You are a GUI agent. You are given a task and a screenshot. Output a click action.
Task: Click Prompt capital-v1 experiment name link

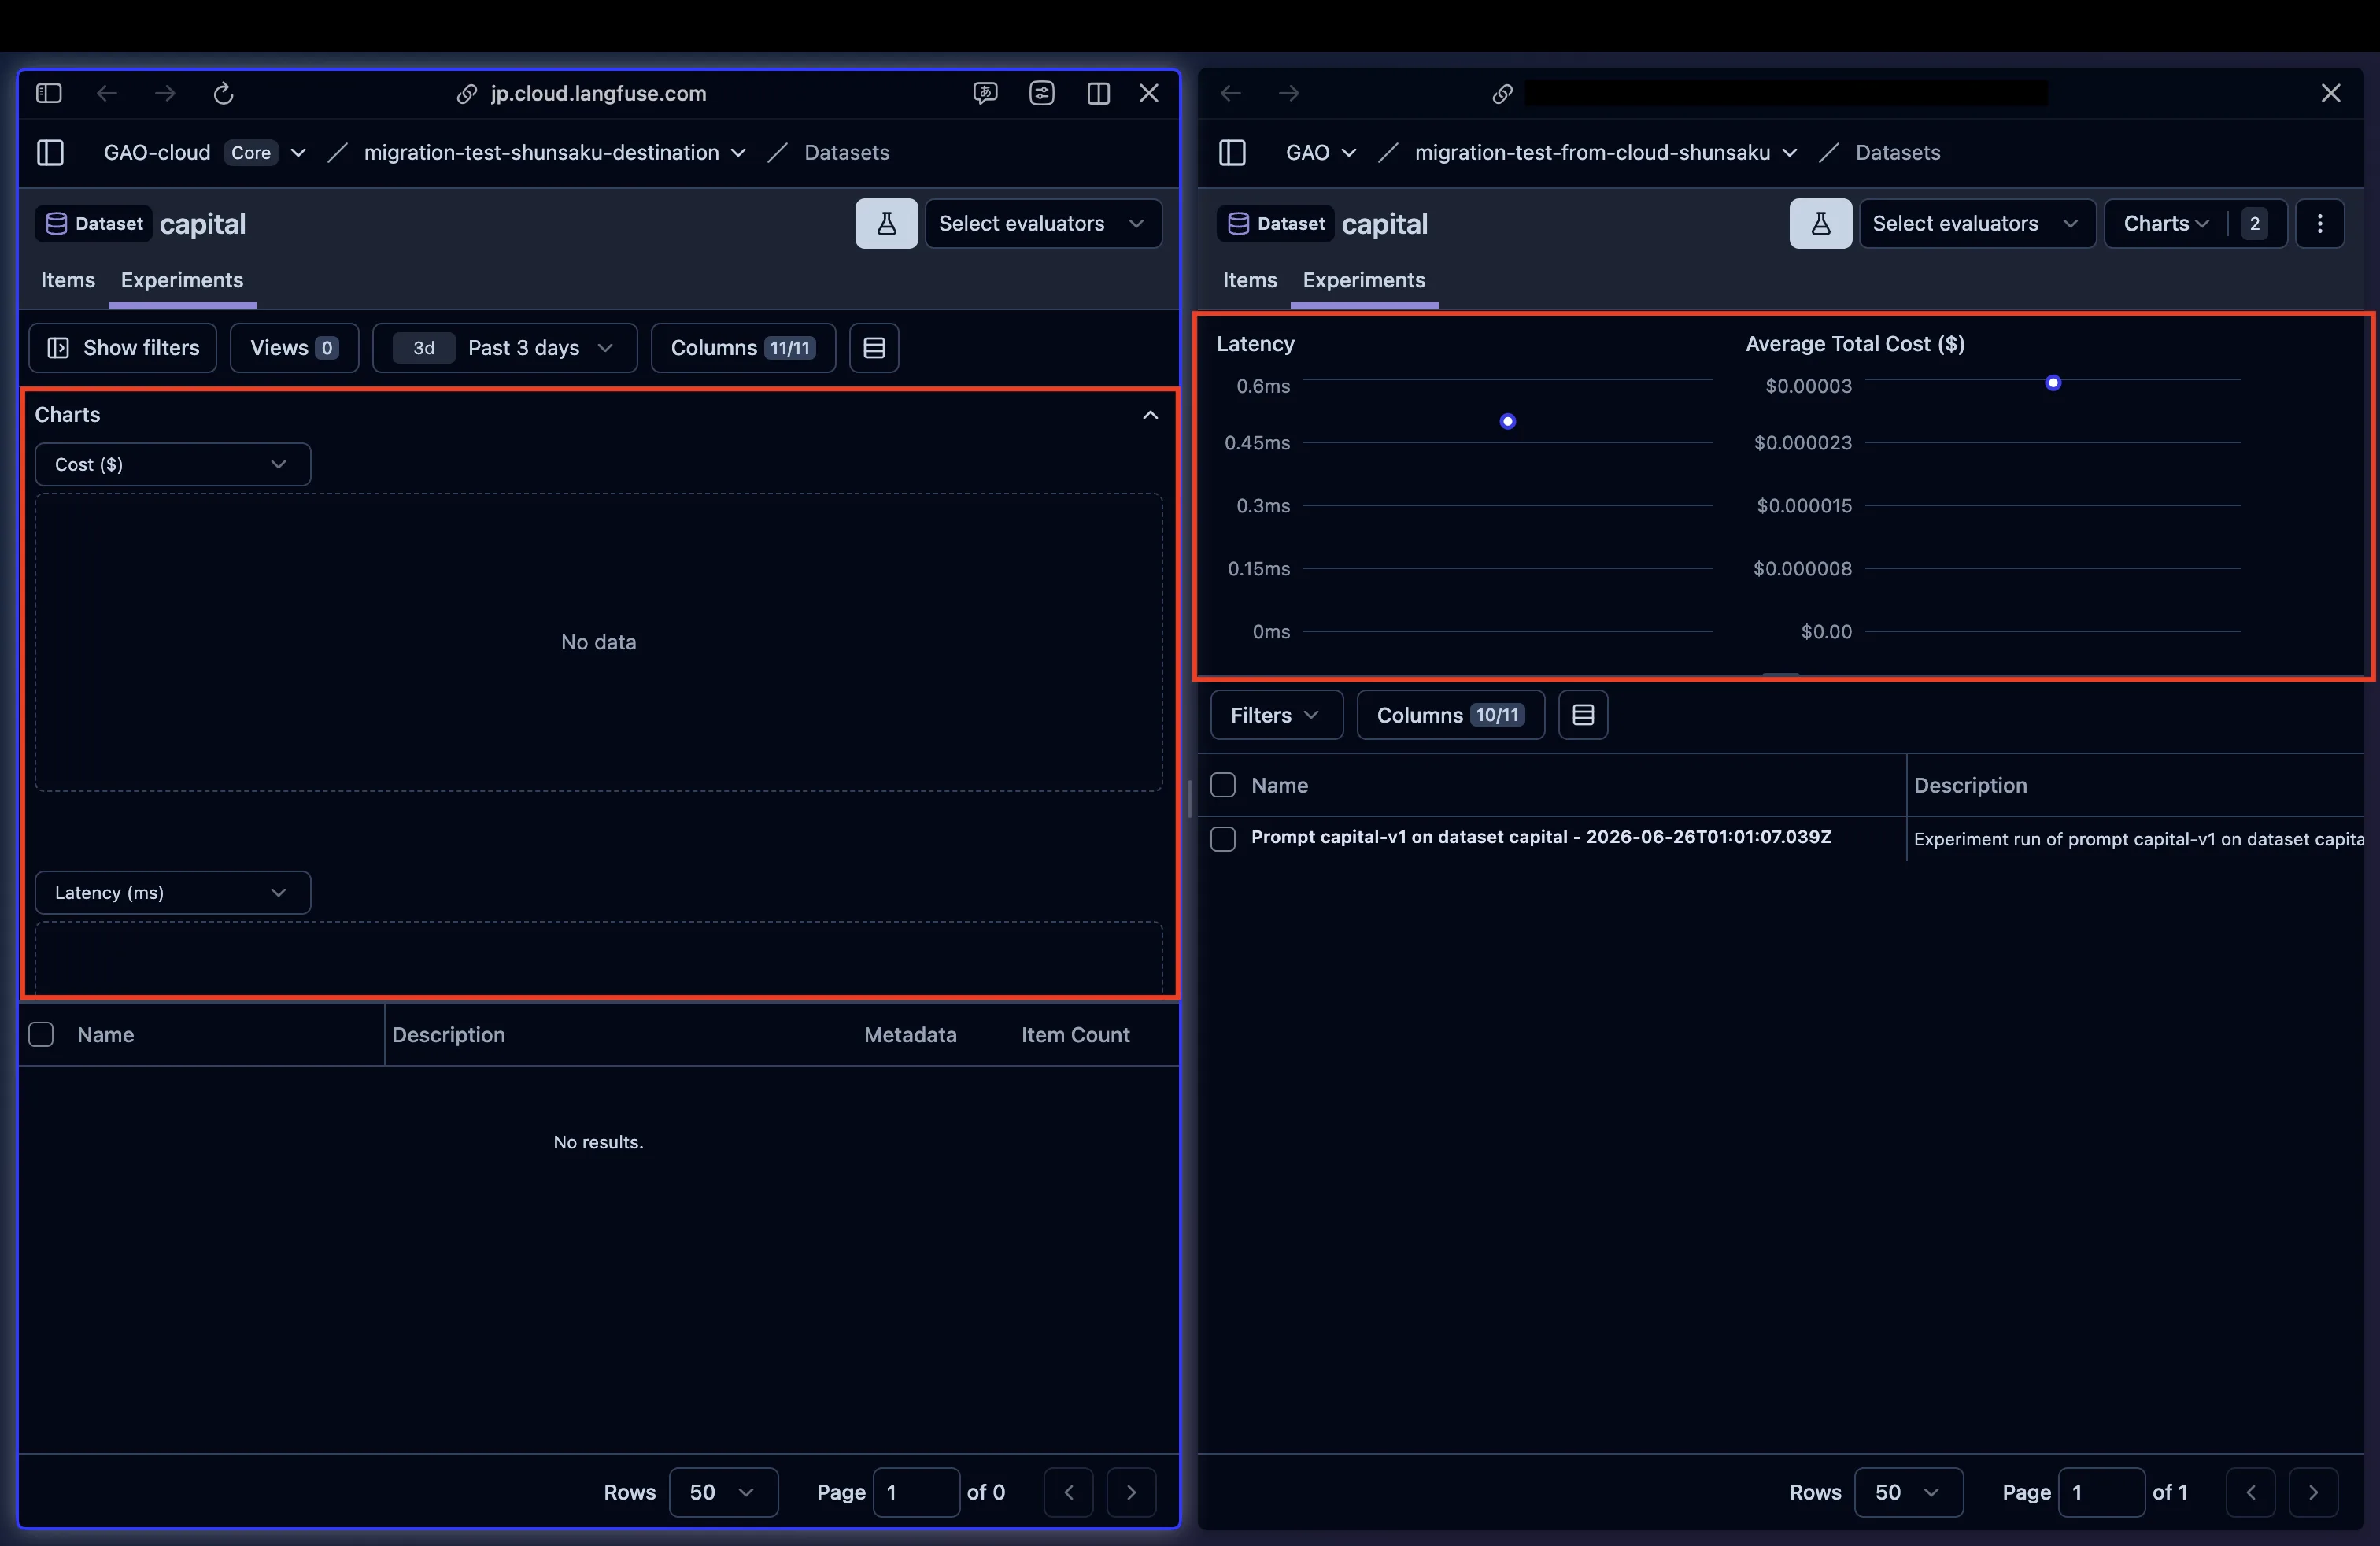[1541, 837]
